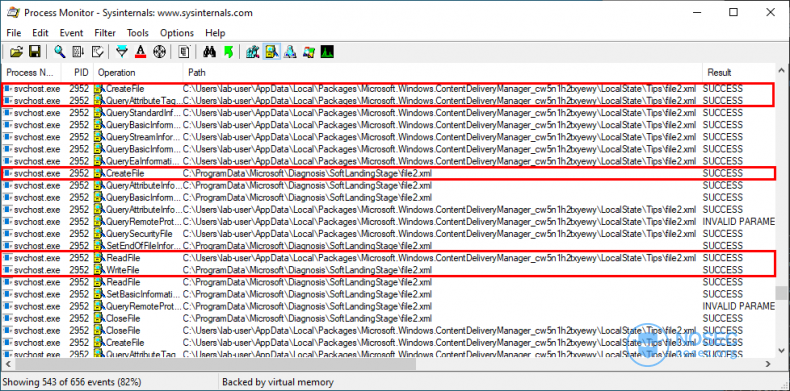
Task: Toggle event capture with the magnifier icon
Action: 59,51
